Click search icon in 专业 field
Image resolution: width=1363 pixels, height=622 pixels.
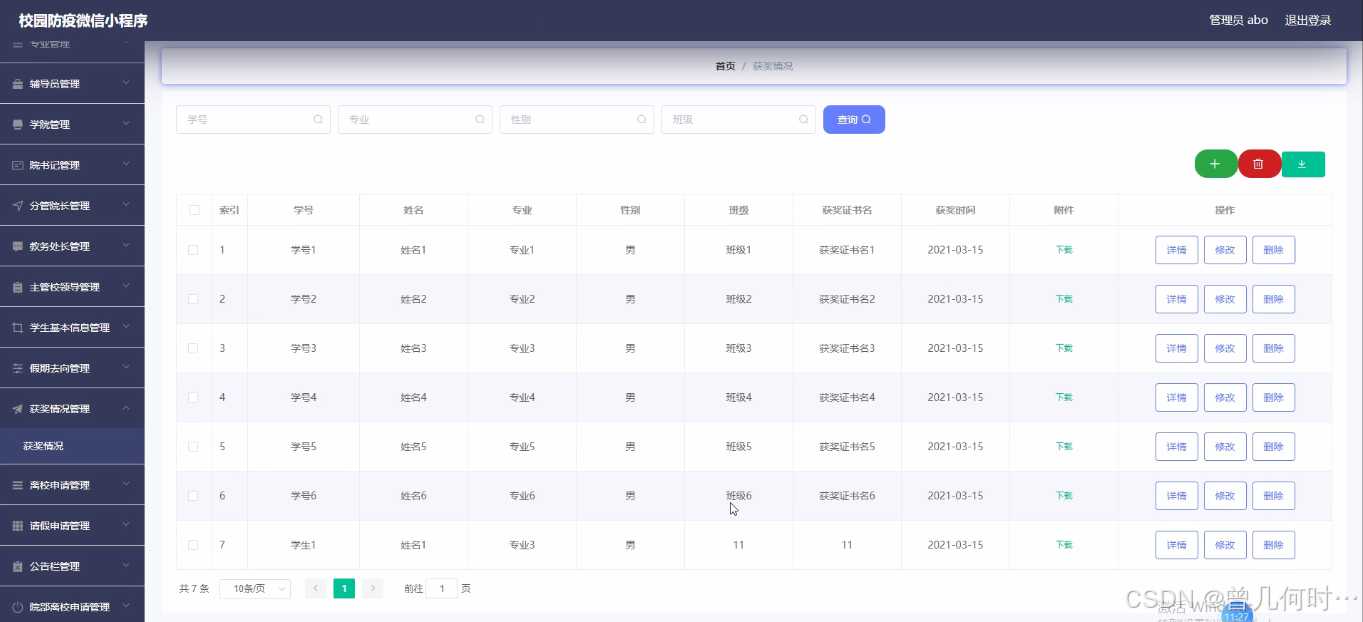point(480,119)
